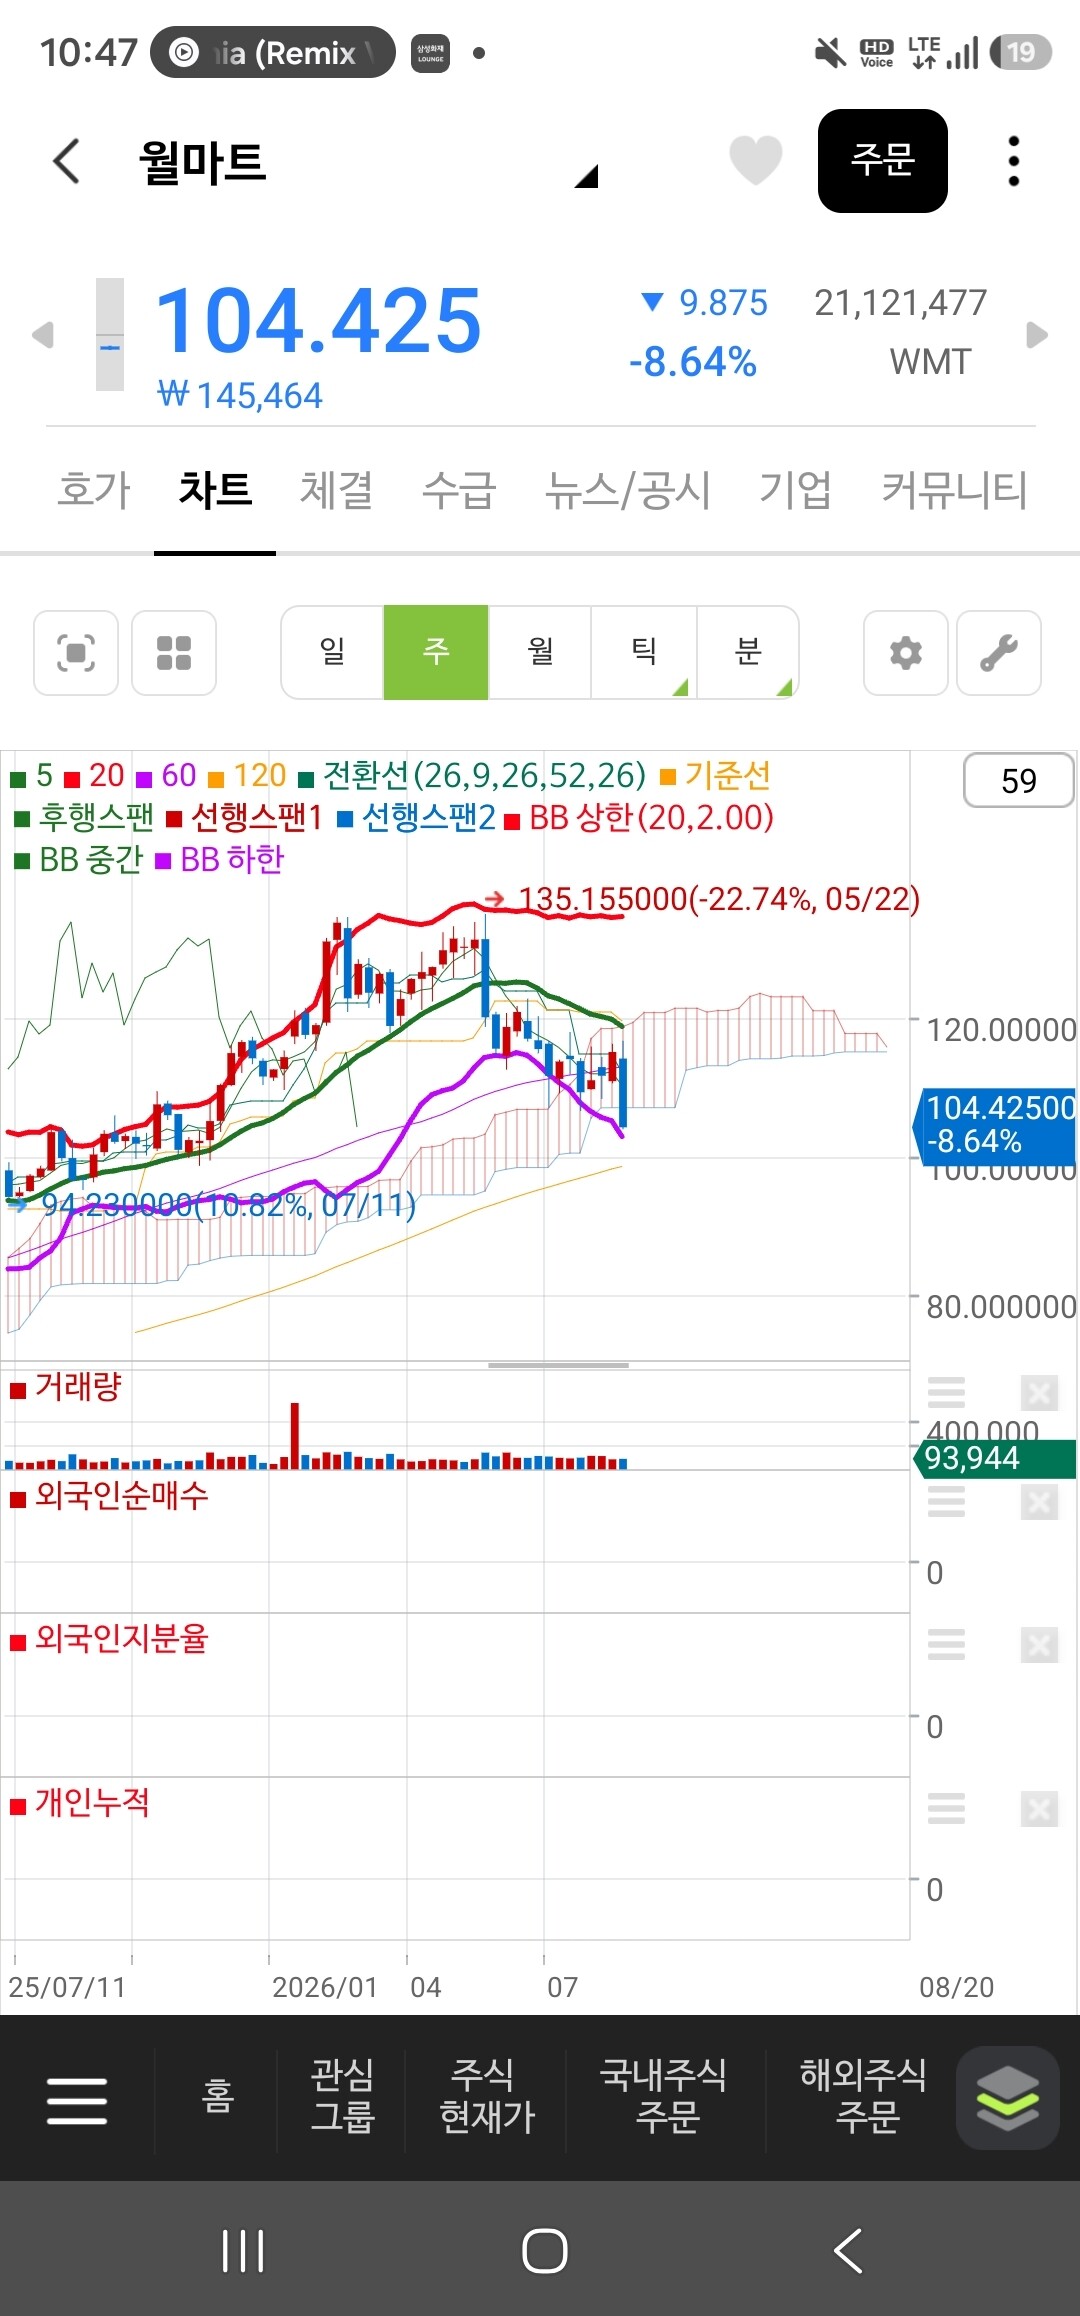Open the 체결 tab
Screen dimensions: 1080x2316
tap(337, 490)
